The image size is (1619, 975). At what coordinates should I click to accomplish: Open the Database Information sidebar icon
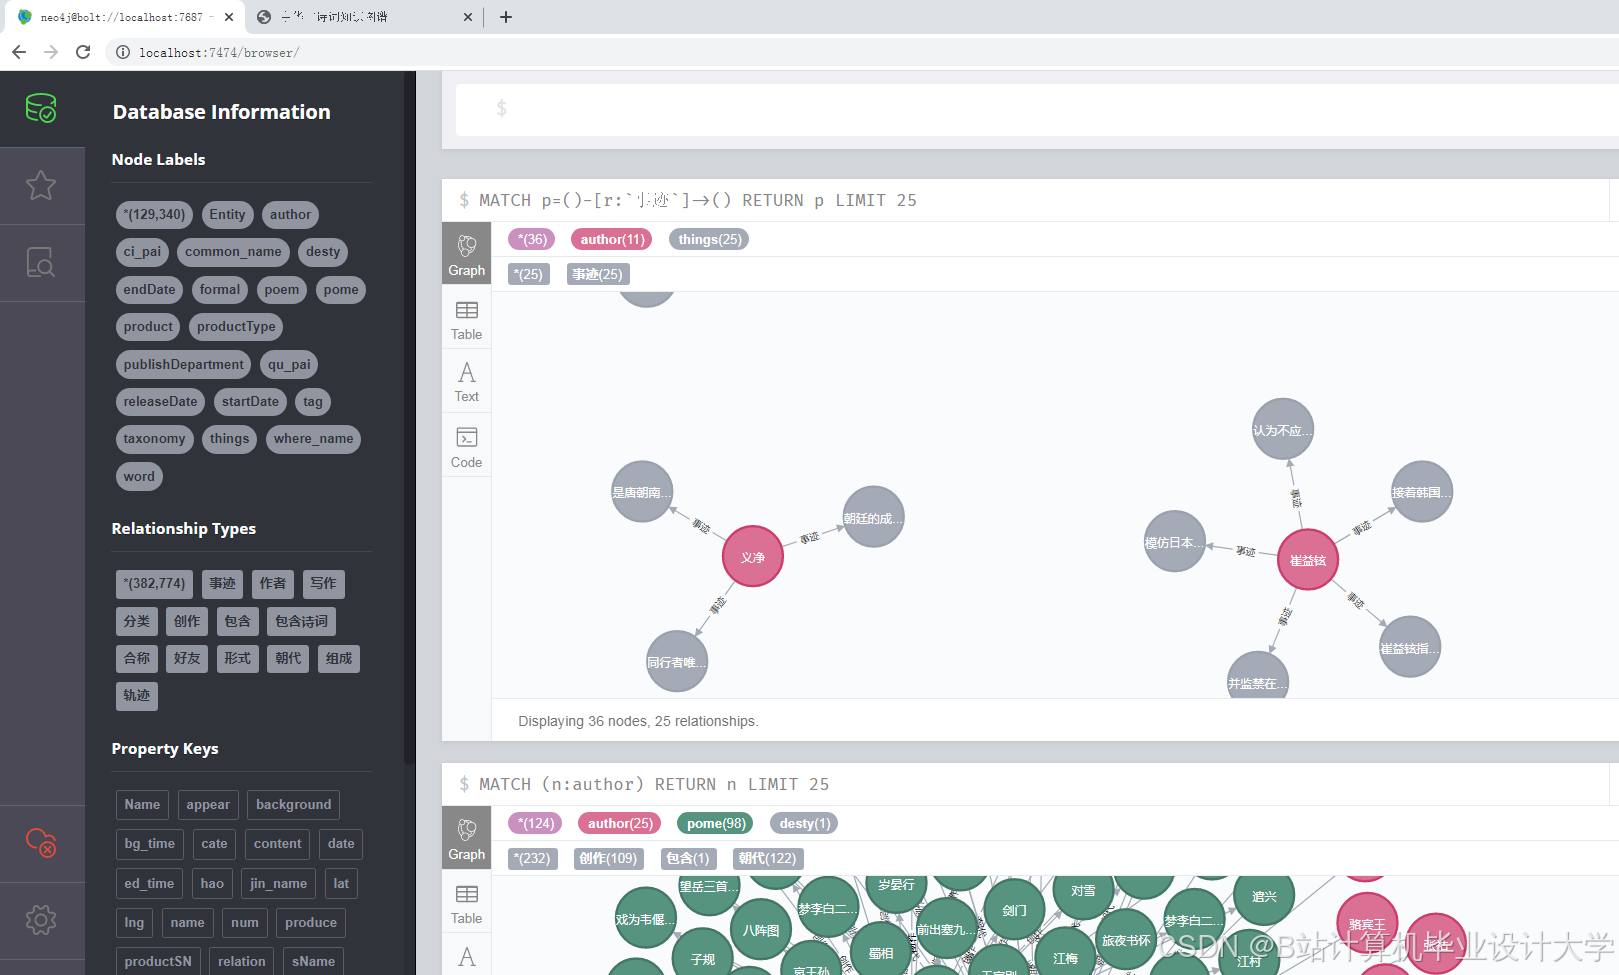[41, 108]
